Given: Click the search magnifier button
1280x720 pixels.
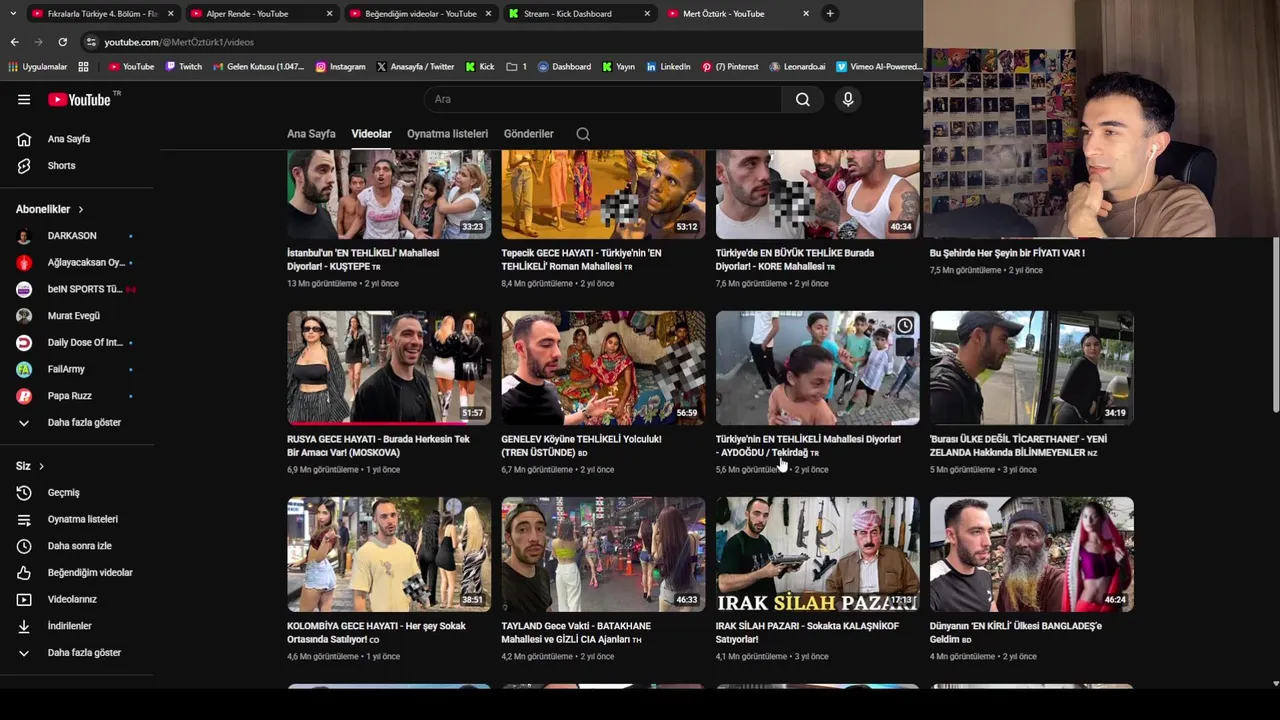Looking at the screenshot, I should point(802,99).
